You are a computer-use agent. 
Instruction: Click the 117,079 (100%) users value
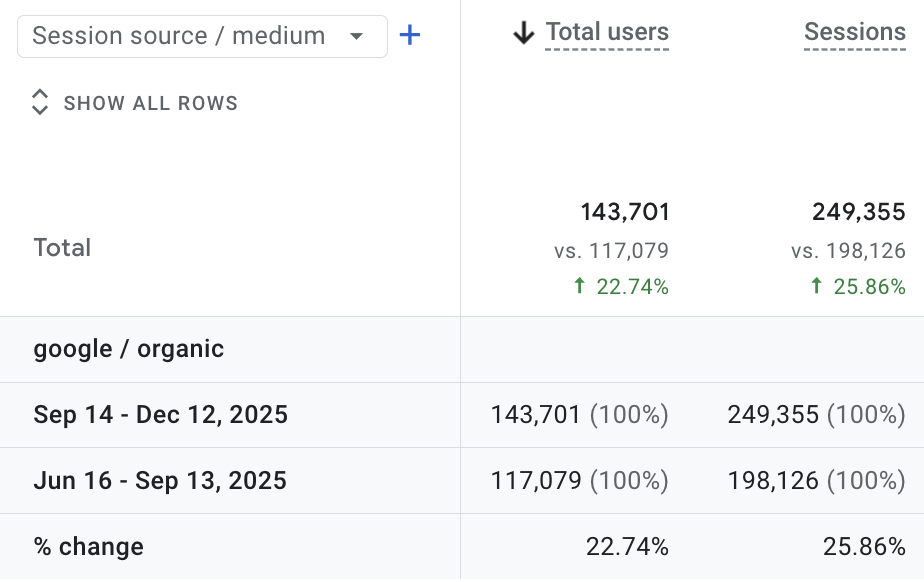(x=580, y=480)
